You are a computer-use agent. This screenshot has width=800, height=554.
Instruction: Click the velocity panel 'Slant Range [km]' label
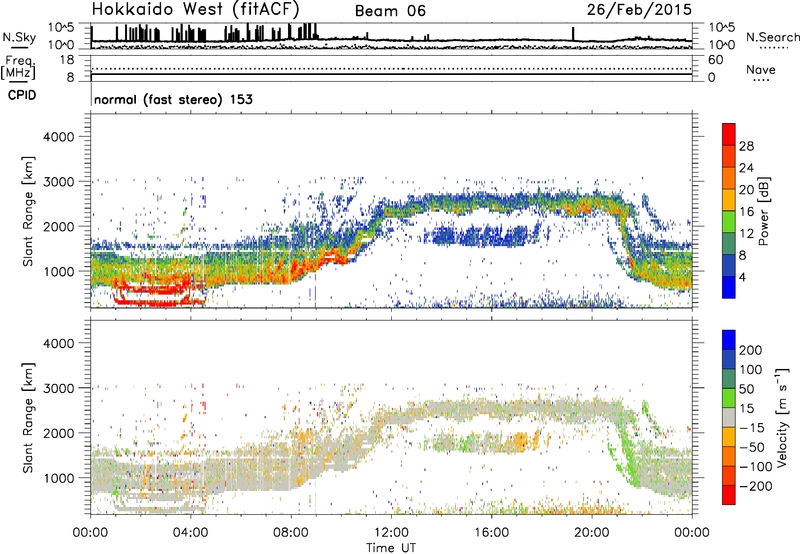point(28,418)
